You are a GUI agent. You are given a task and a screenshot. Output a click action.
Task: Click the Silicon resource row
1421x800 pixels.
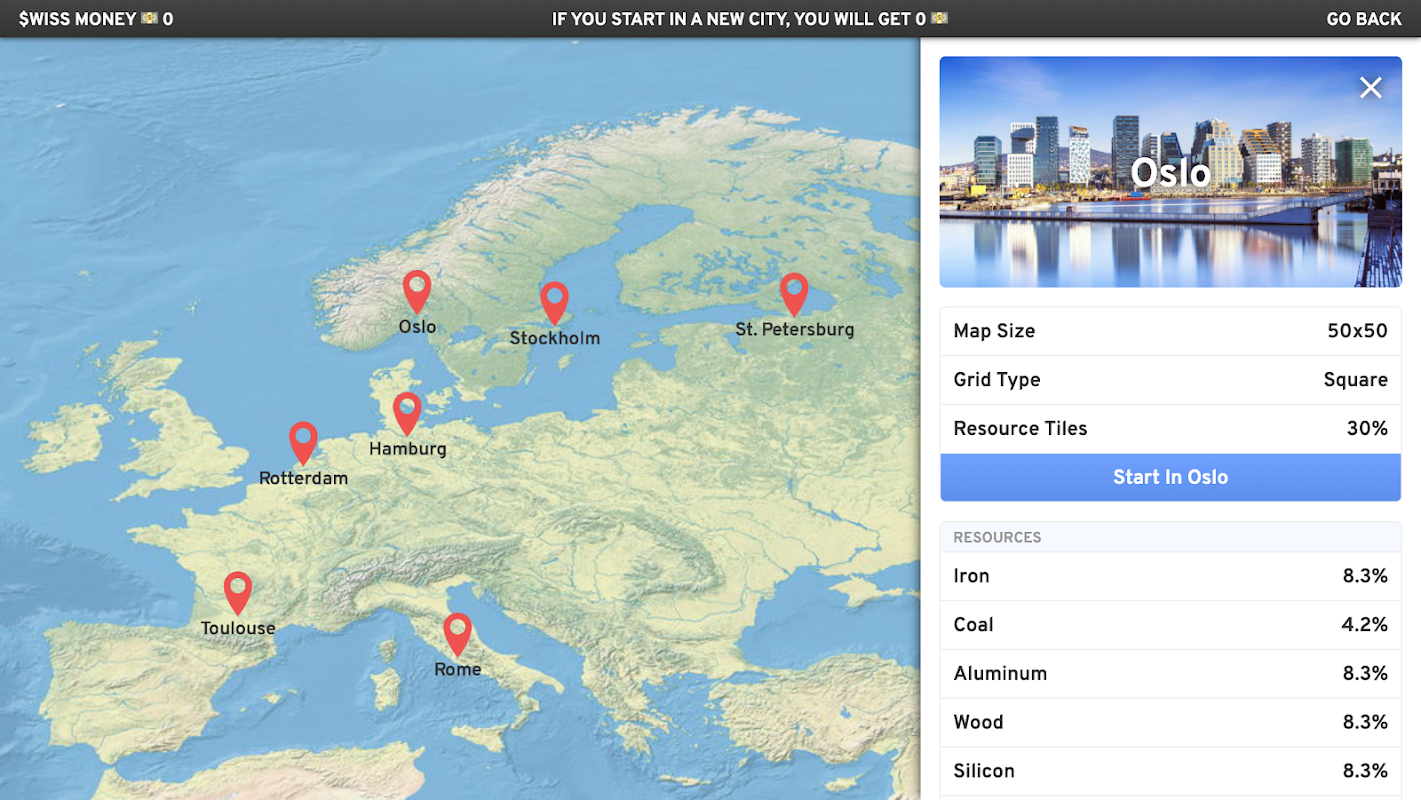tap(1170, 771)
